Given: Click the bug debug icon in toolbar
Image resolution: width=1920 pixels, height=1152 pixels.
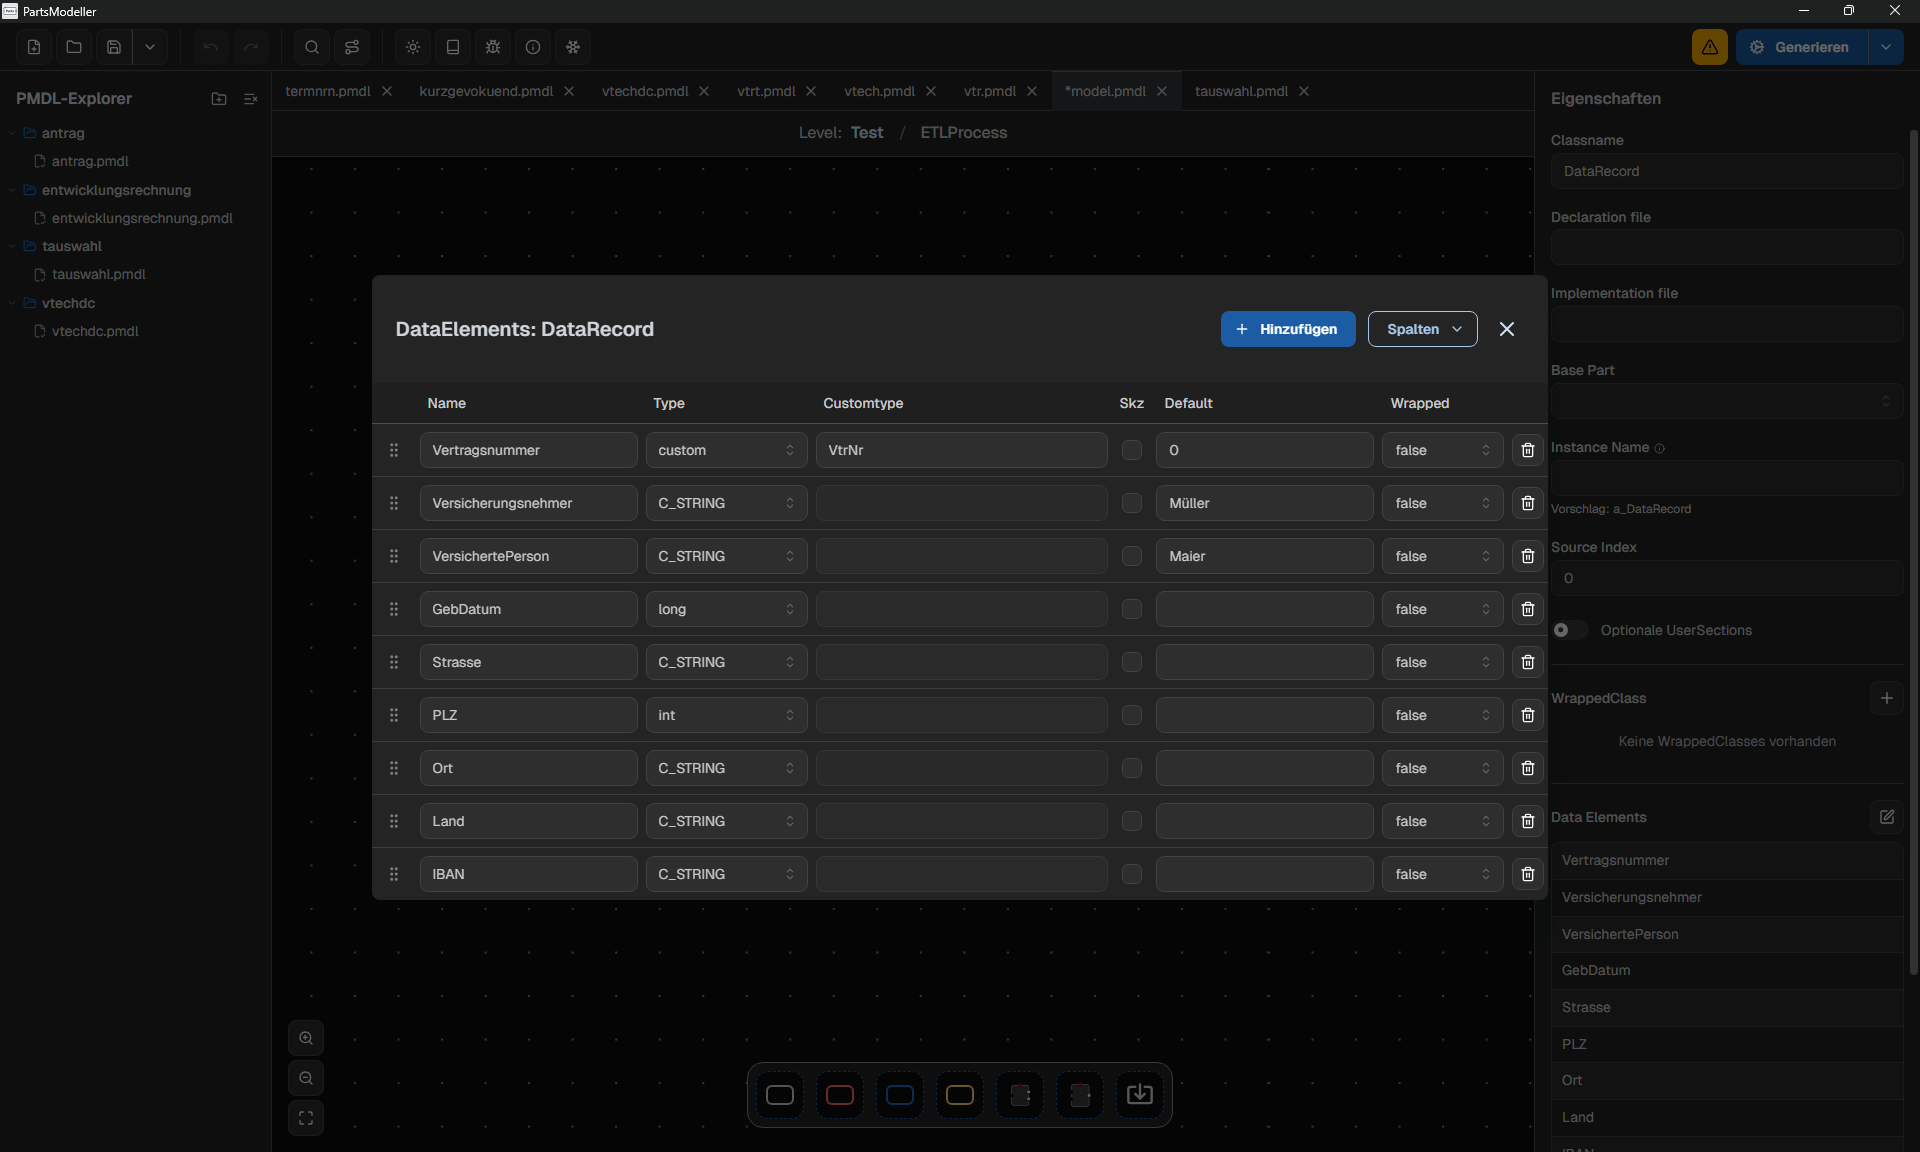Looking at the screenshot, I should 493,47.
